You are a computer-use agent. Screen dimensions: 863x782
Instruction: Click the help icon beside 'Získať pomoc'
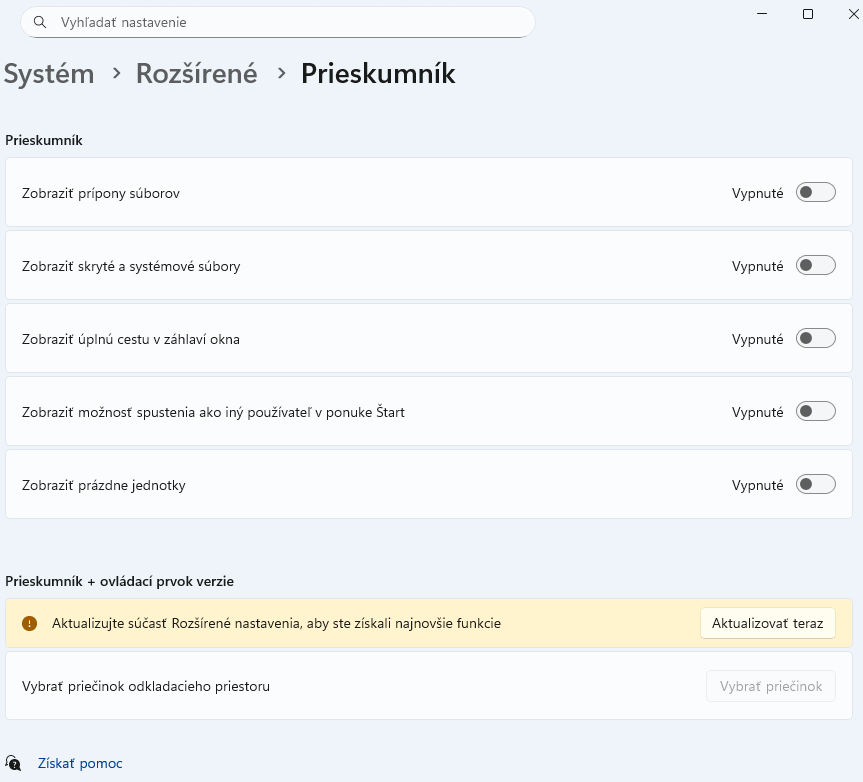tap(13, 763)
